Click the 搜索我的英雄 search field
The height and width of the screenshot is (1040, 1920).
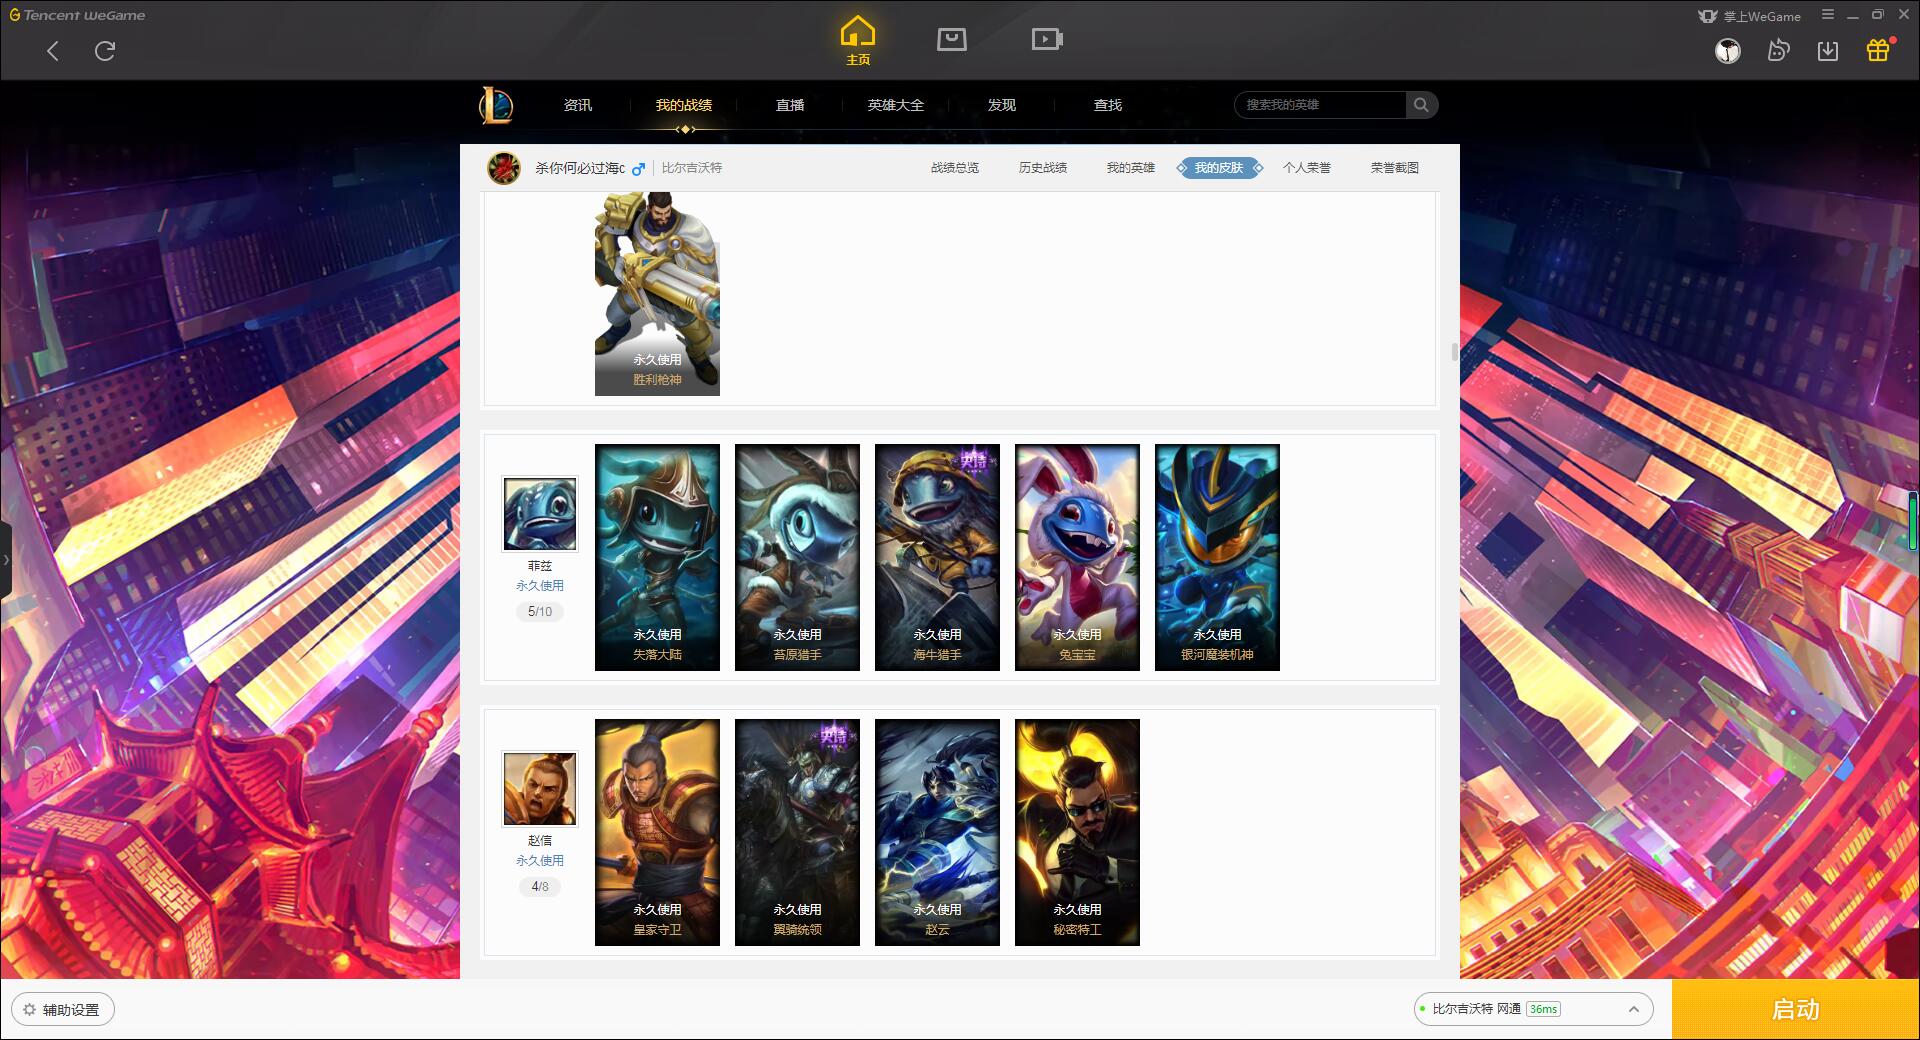tap(1321, 105)
